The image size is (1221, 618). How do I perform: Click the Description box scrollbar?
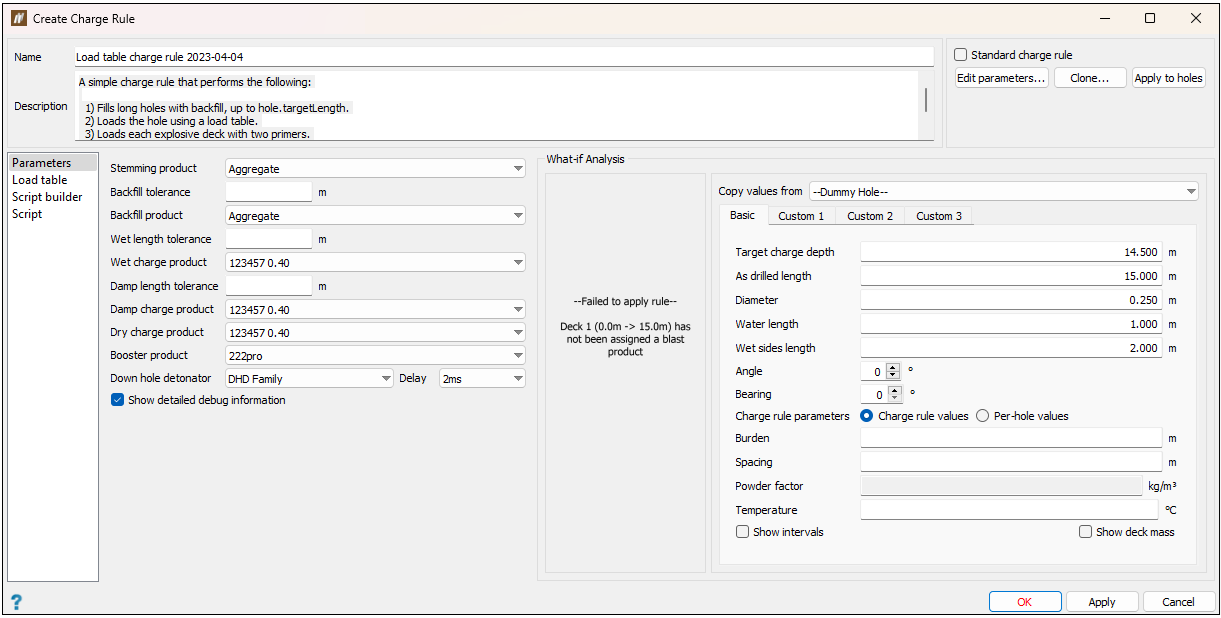(x=925, y=100)
